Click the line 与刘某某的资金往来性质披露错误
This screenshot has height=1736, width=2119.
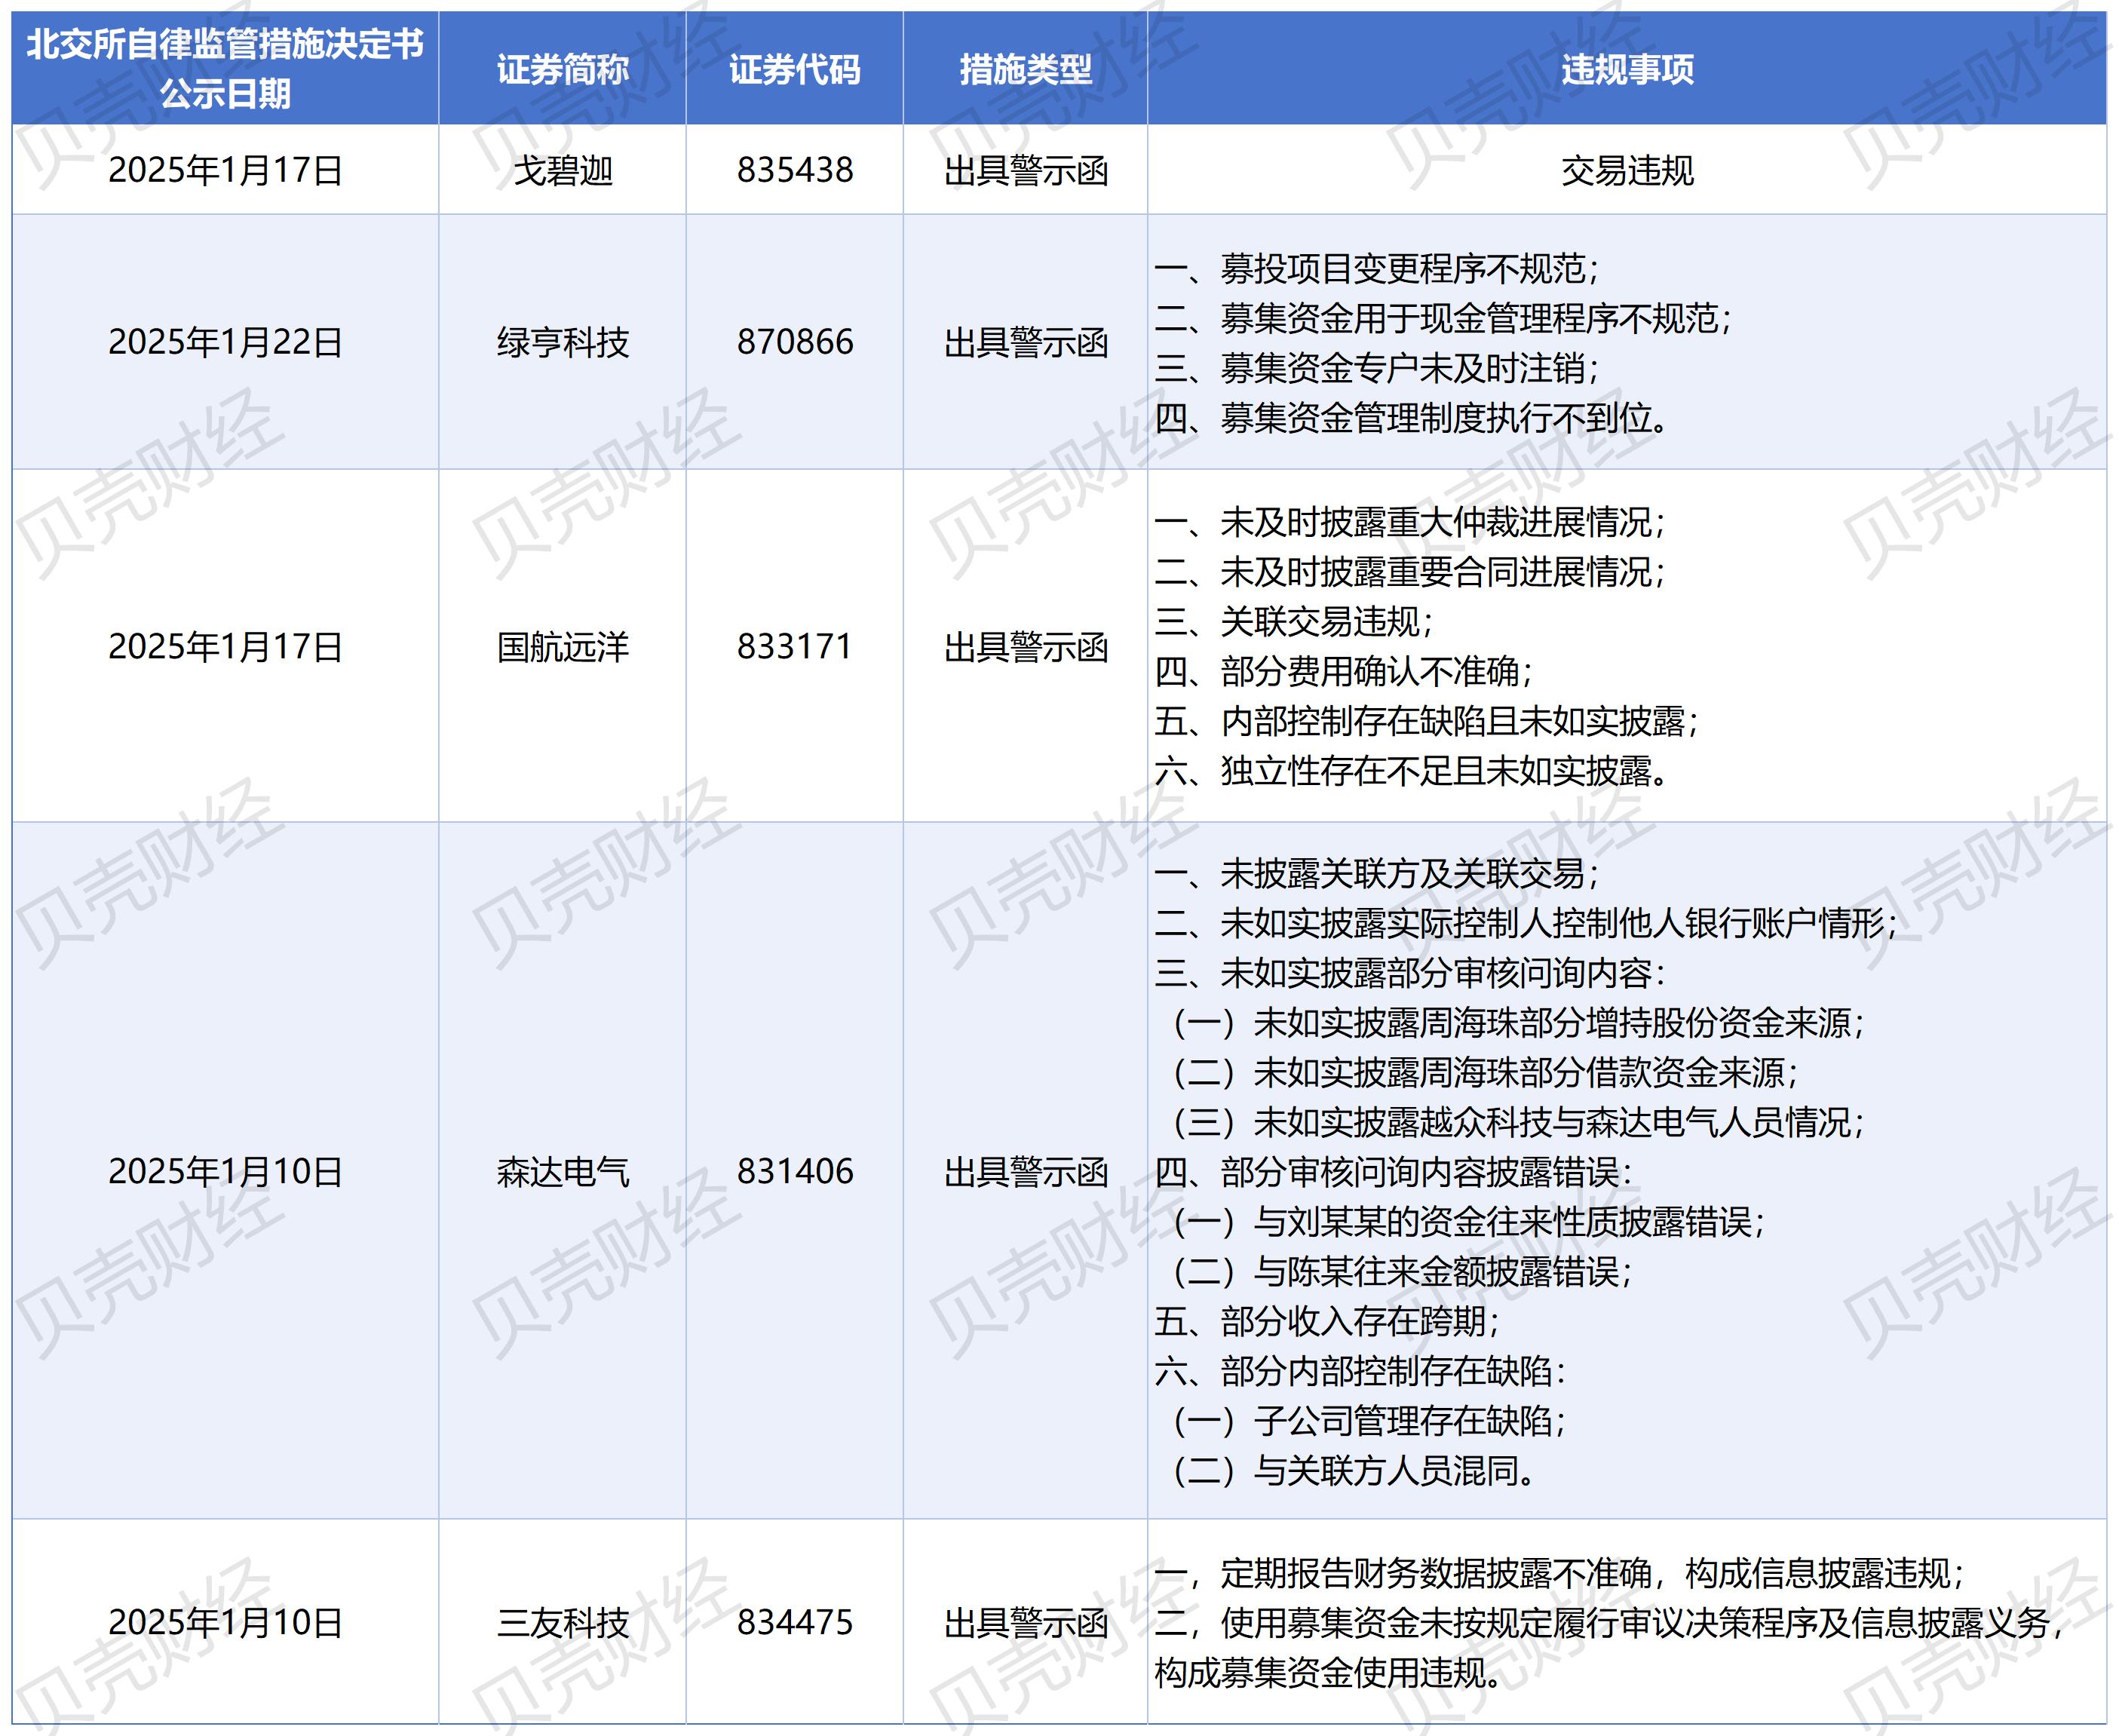tap(1469, 1221)
